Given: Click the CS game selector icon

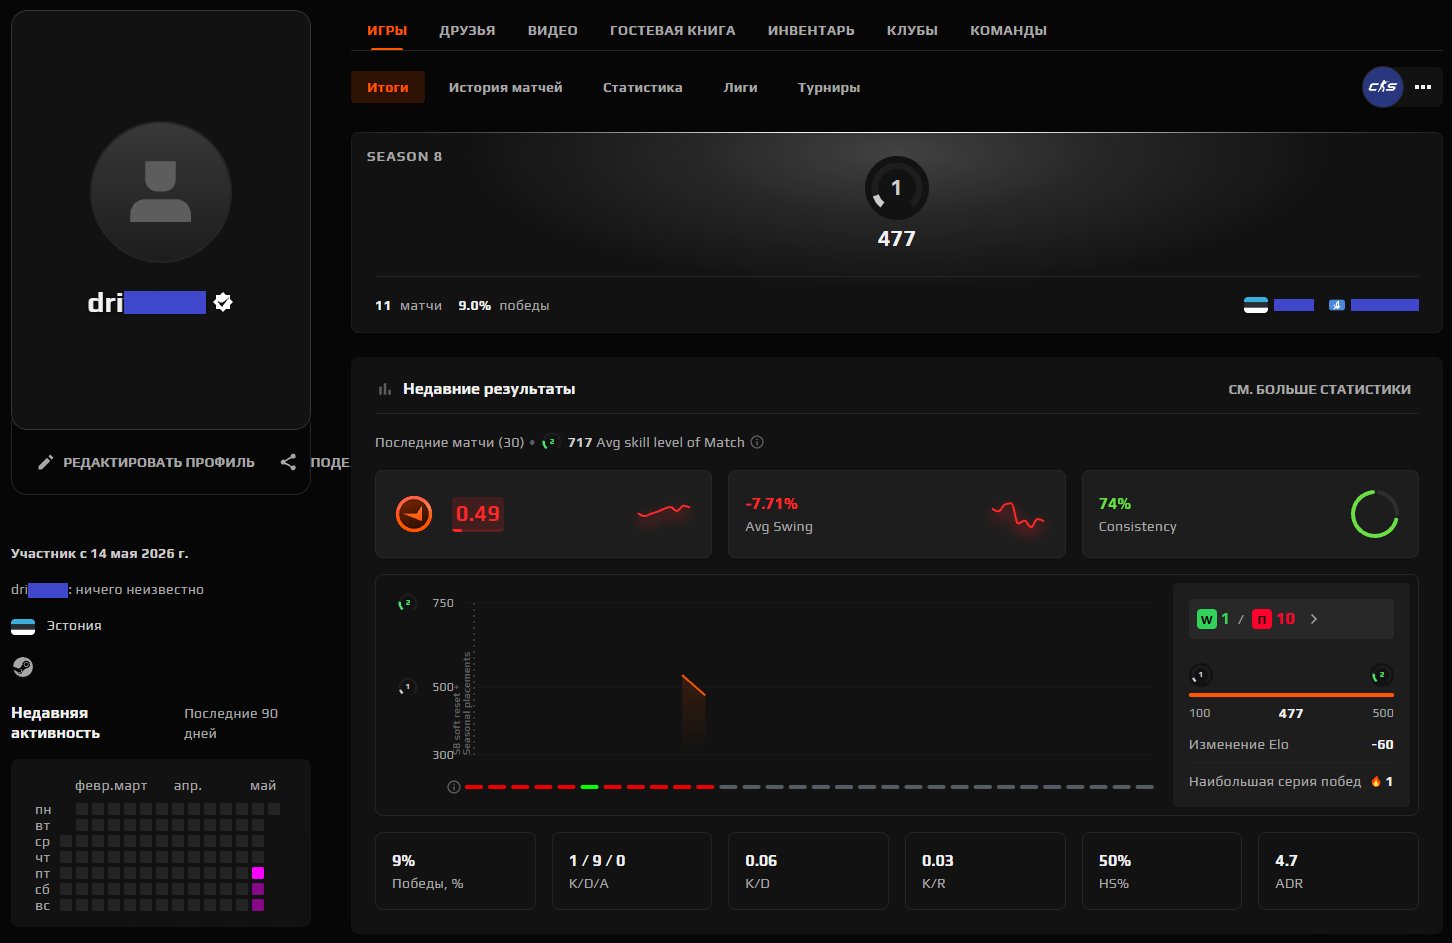Looking at the screenshot, I should coord(1383,87).
